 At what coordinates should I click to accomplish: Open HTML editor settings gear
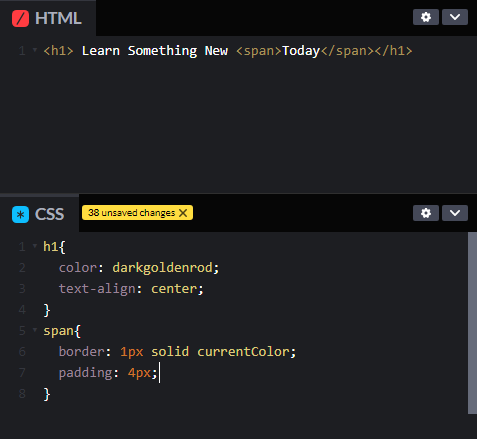point(426,17)
